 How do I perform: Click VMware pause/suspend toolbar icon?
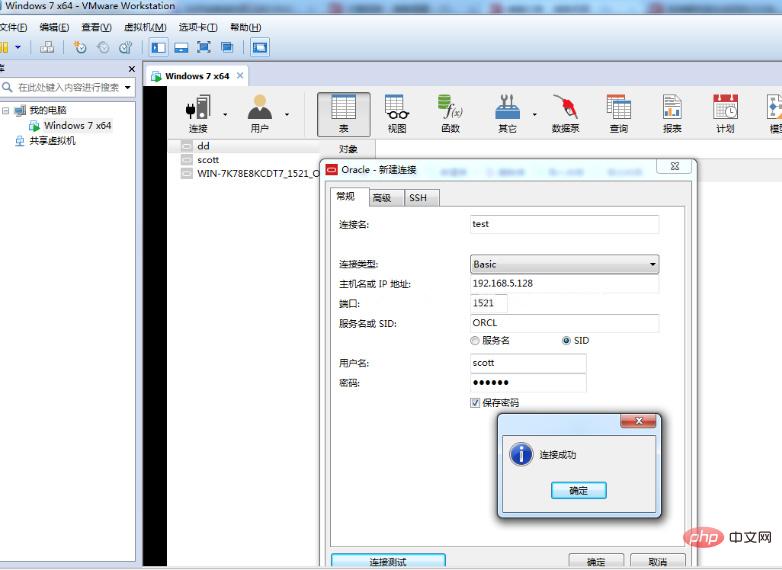click(x=4, y=47)
